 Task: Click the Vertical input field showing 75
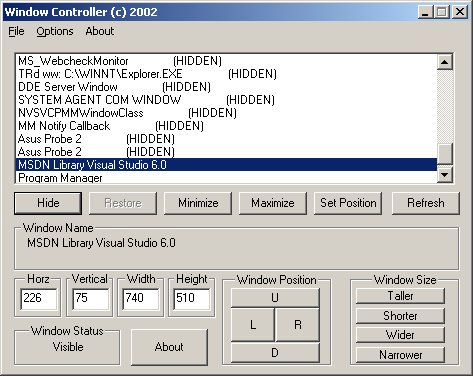tap(90, 298)
